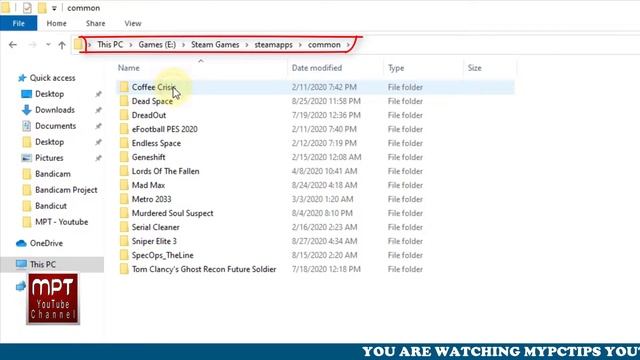Expand the chevron after 'This PC' breadcrumb
The width and height of the screenshot is (640, 360).
coord(131,45)
